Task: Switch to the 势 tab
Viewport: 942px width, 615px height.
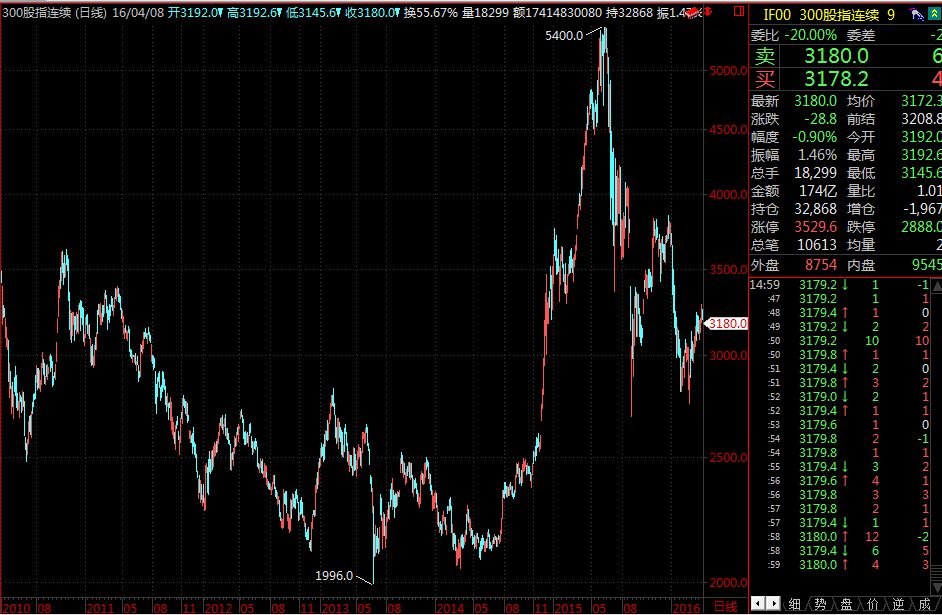Action: [x=820, y=604]
